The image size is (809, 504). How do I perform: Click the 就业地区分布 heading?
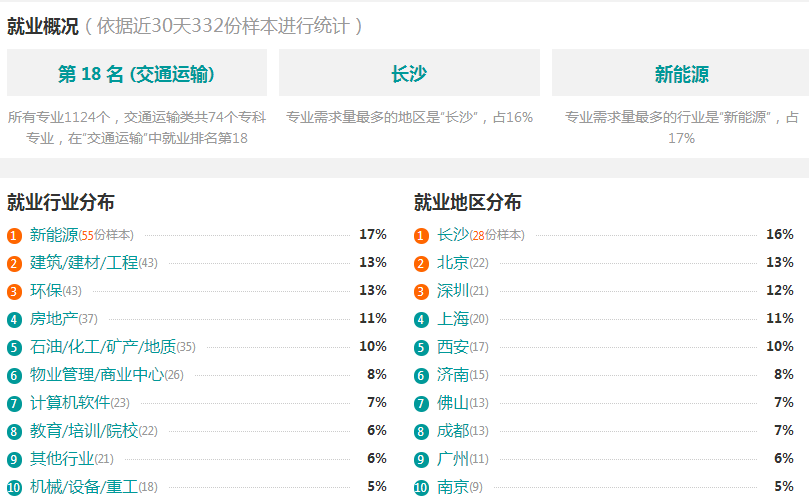(467, 202)
